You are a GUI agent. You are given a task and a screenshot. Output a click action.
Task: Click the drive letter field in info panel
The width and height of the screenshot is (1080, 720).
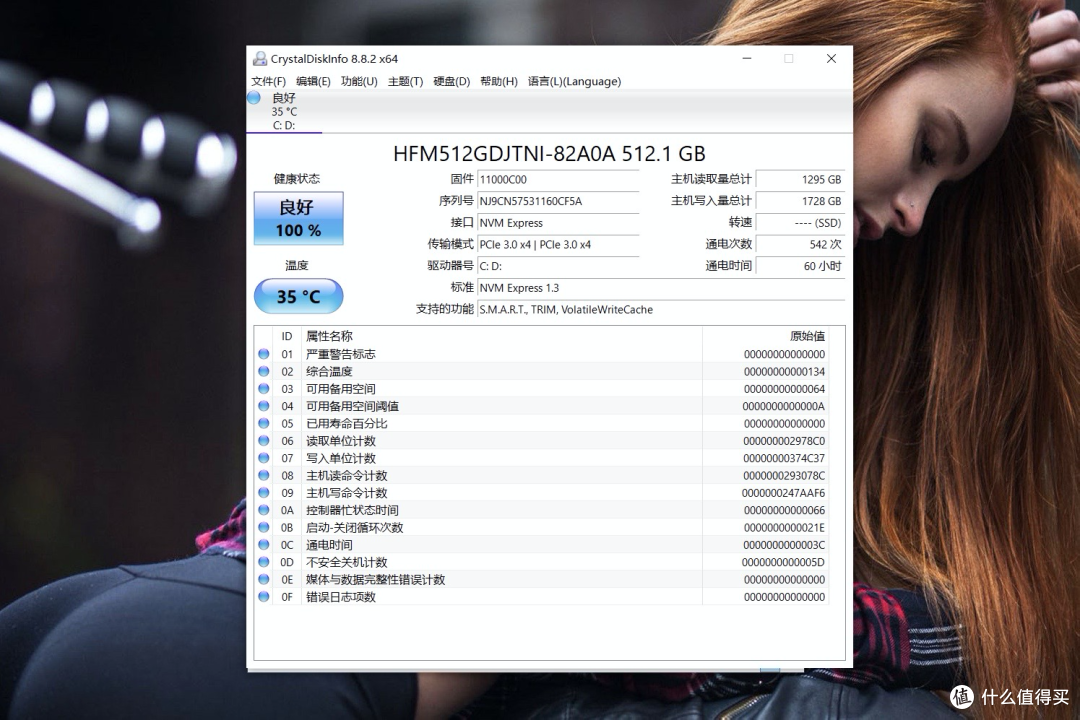(558, 266)
